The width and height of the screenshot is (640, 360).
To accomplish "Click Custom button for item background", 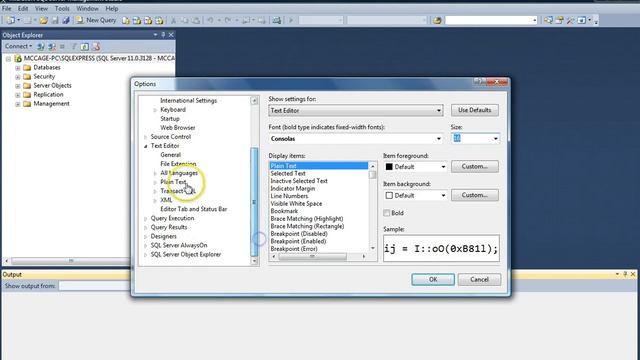I will 475,195.
